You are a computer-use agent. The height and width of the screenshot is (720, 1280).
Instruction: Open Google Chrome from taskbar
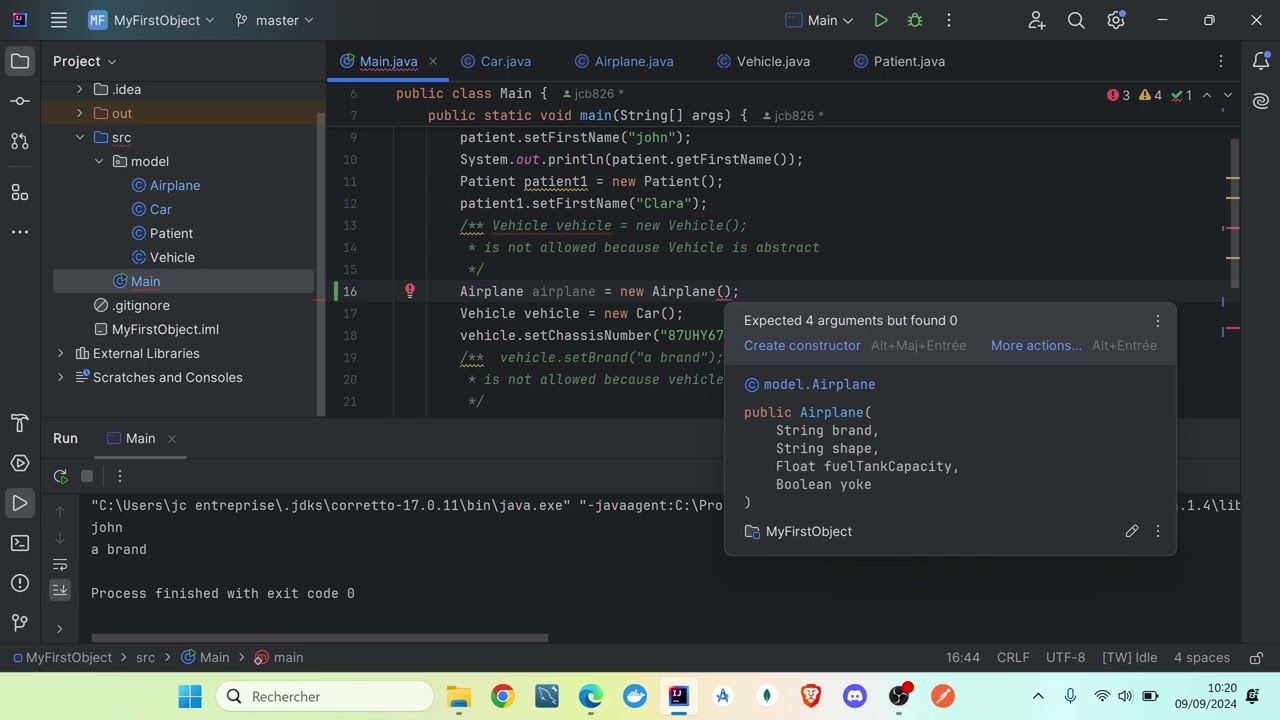[503, 696]
